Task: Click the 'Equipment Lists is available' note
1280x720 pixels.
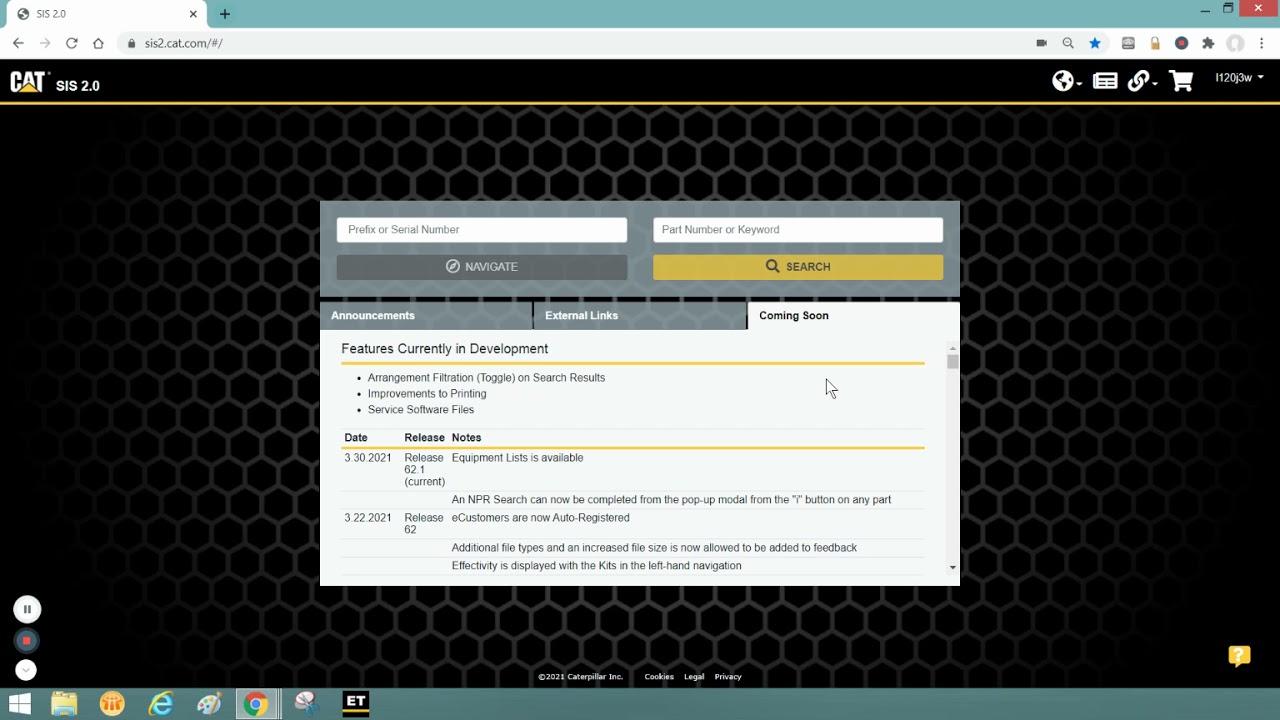Action: [517, 458]
